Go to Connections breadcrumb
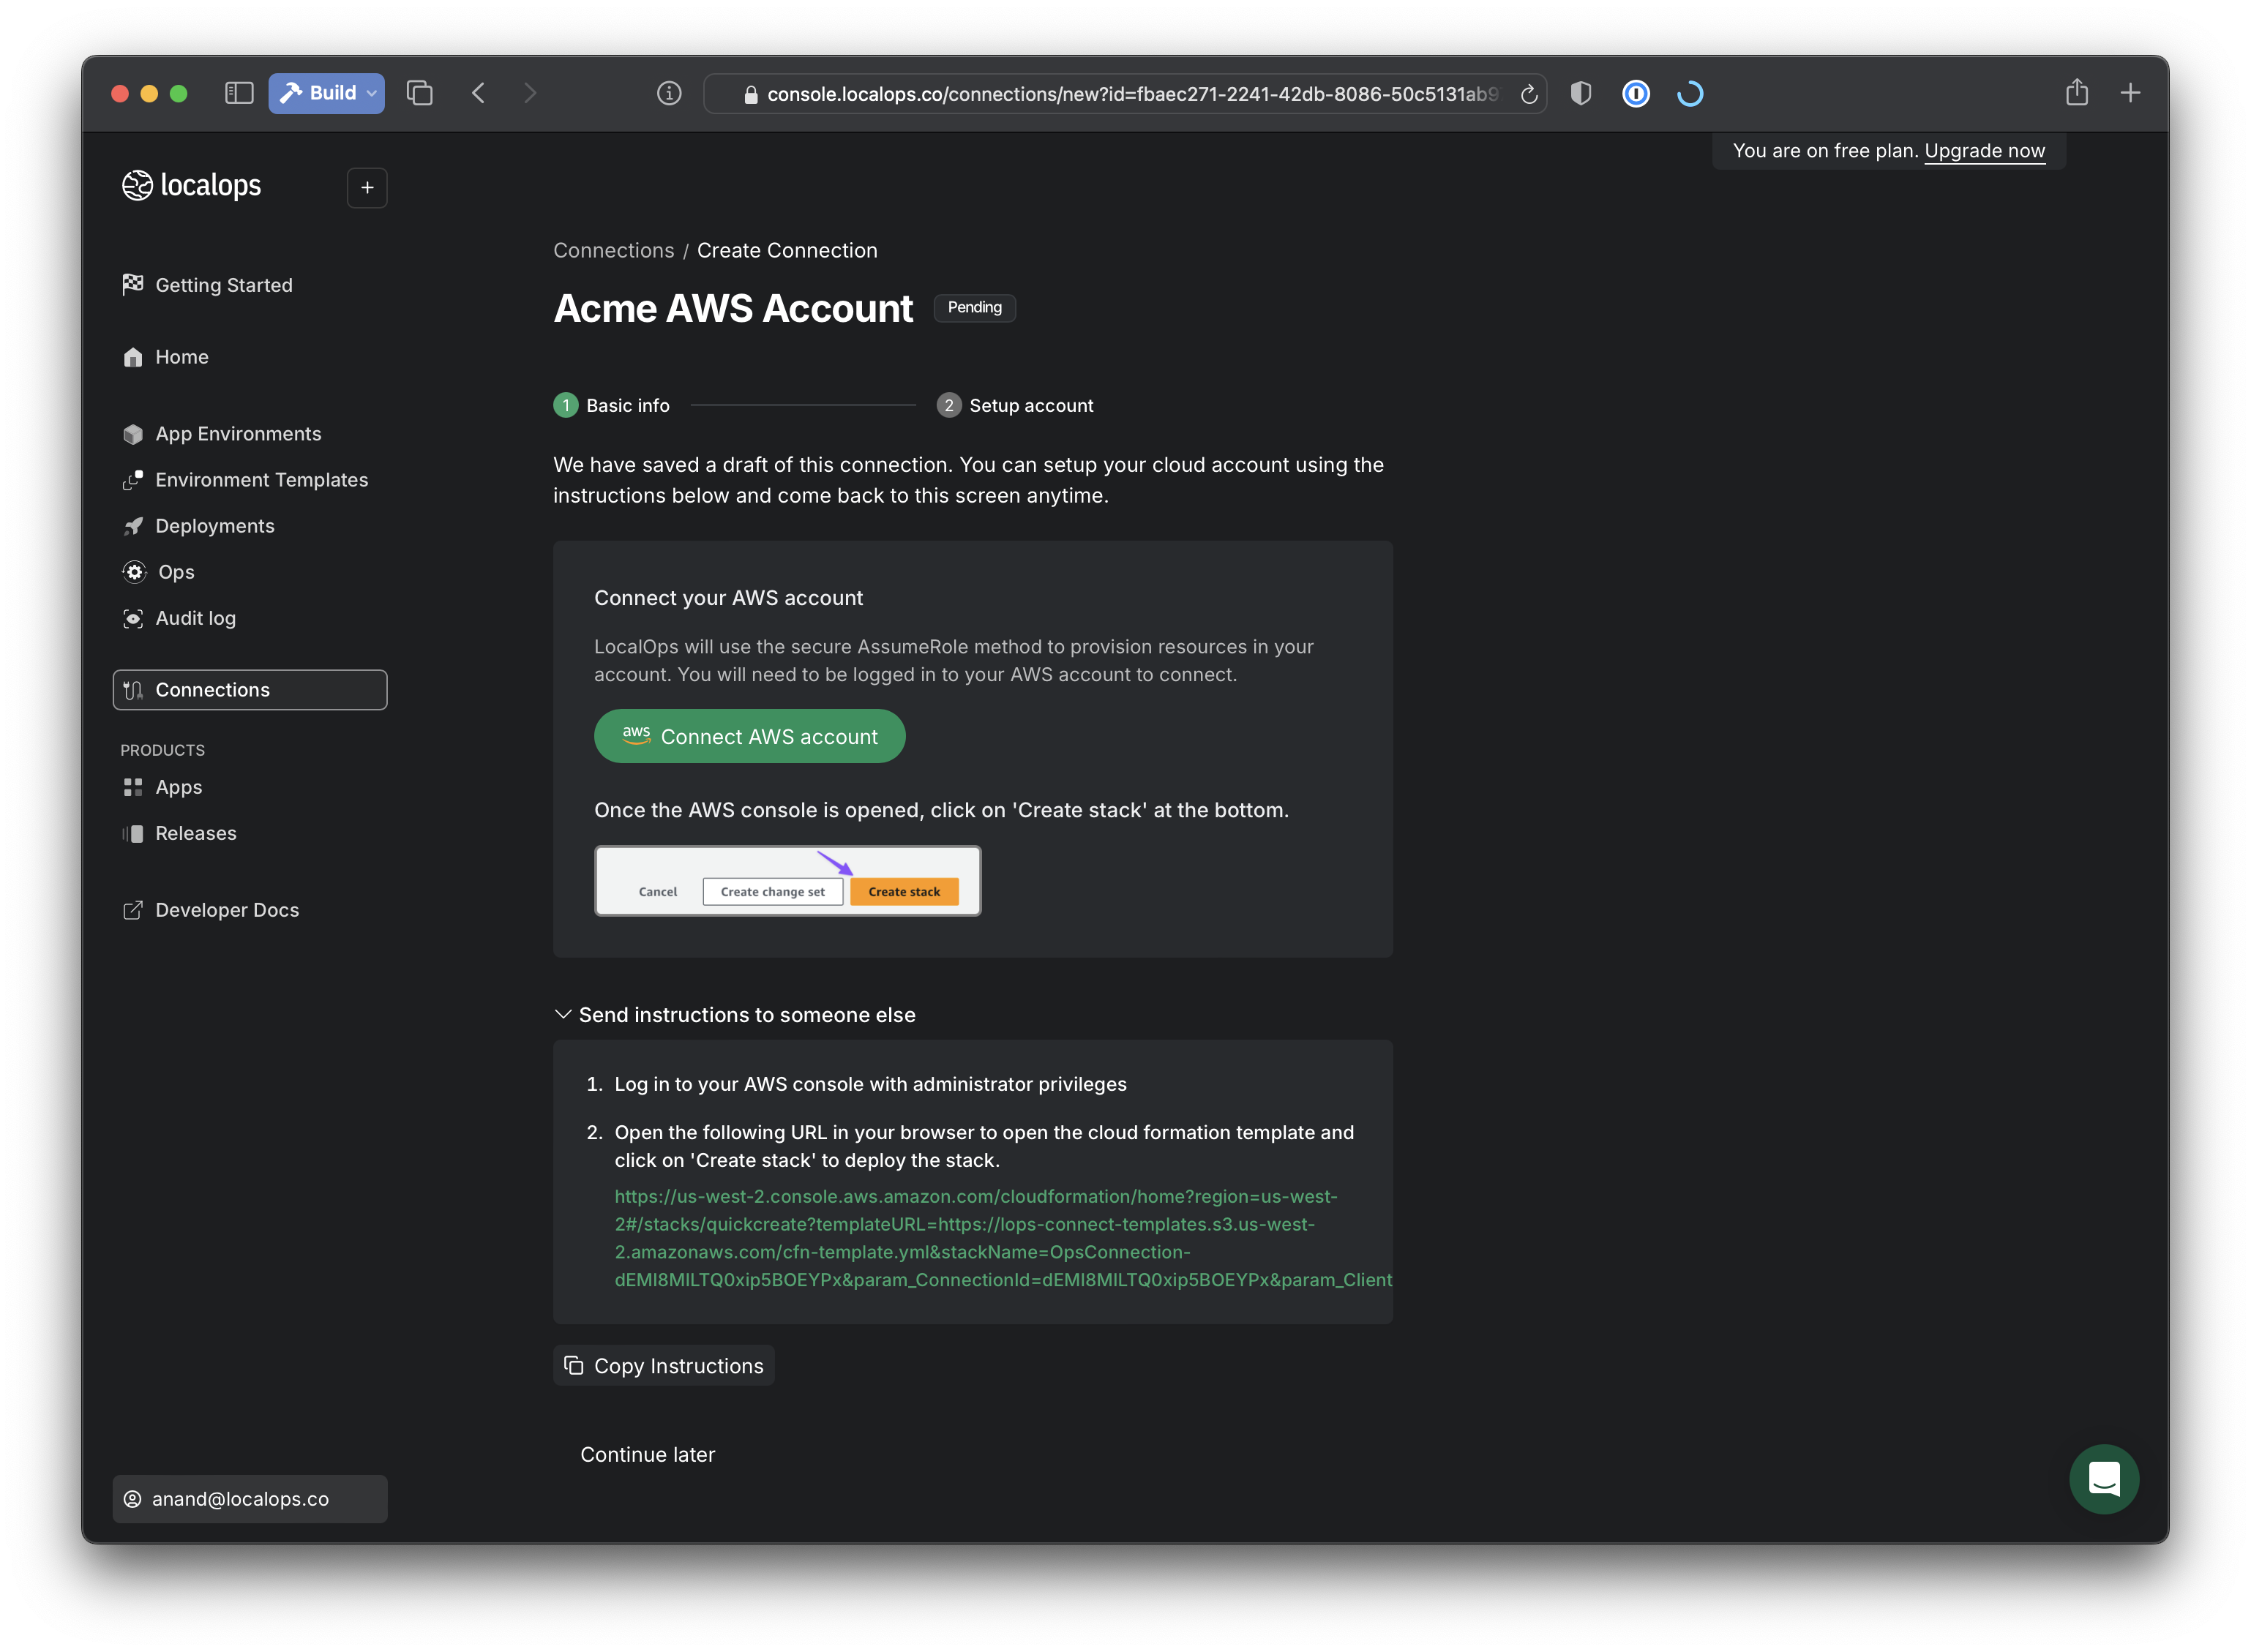The width and height of the screenshot is (2251, 1652). click(x=614, y=250)
